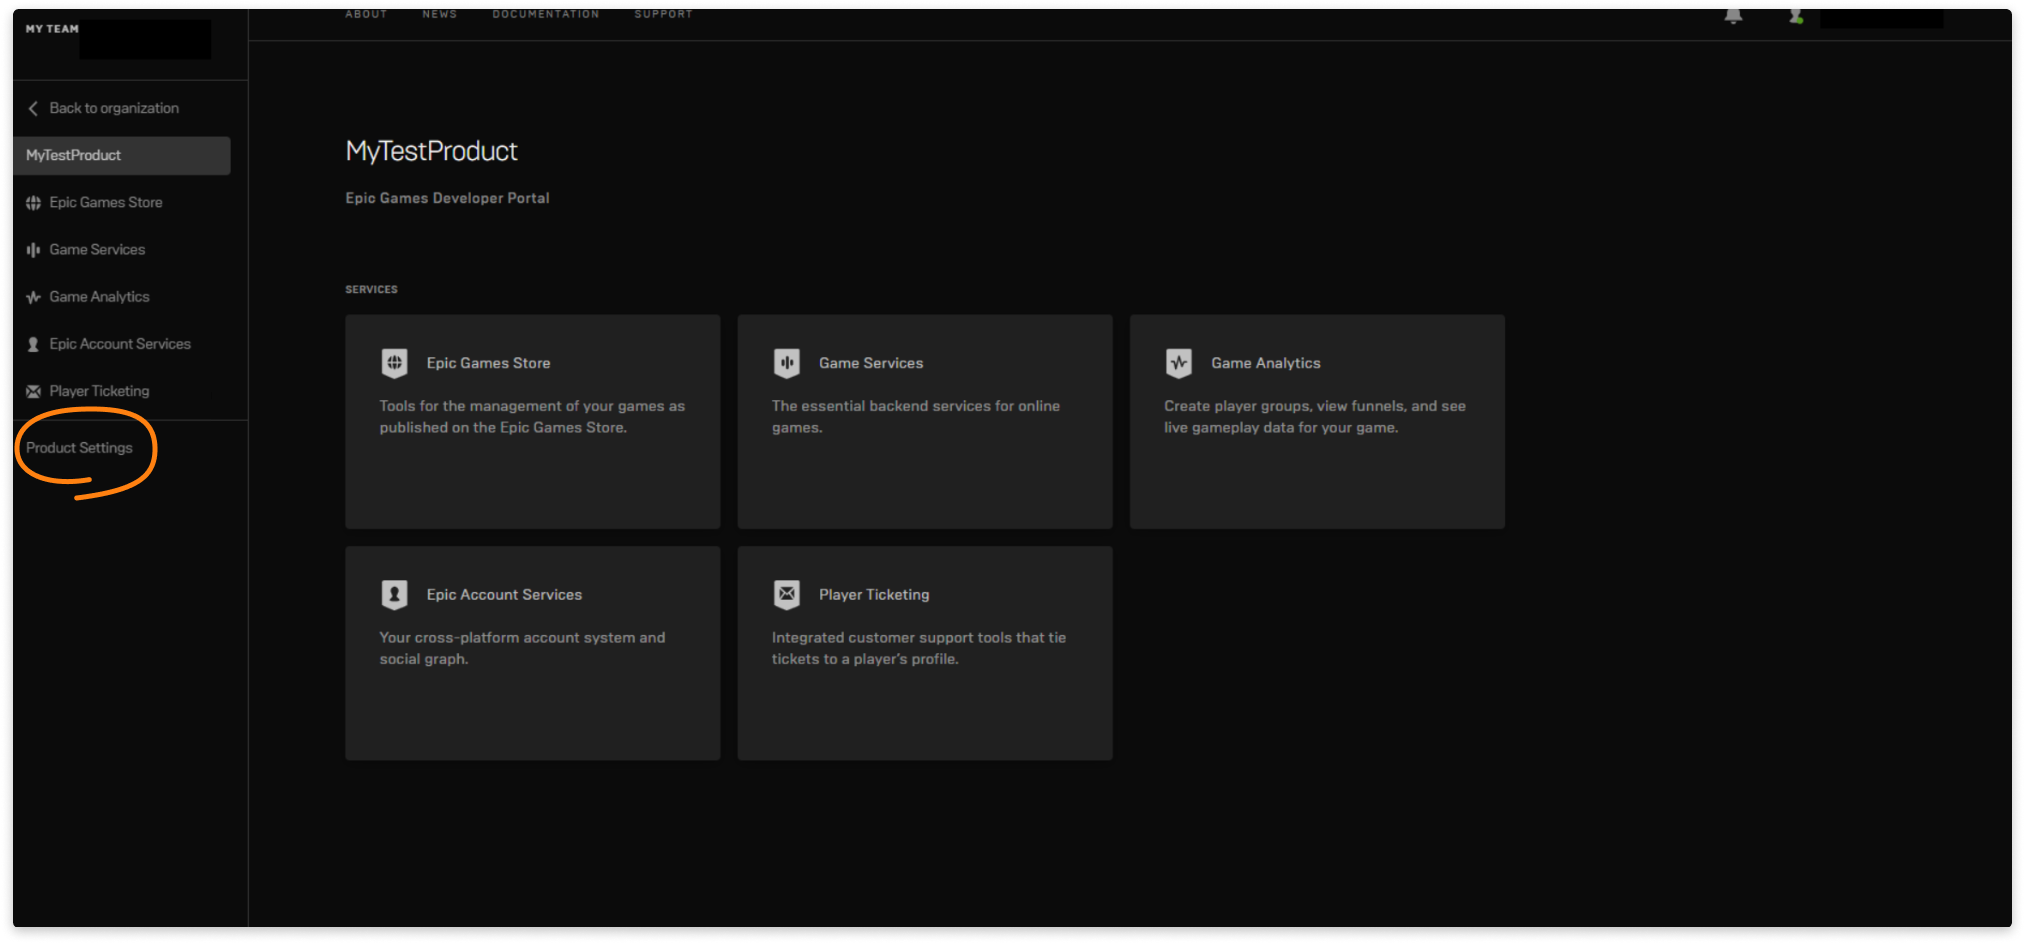The height and width of the screenshot is (945, 2025).
Task: Click the Game Services card icon
Action: (787, 363)
